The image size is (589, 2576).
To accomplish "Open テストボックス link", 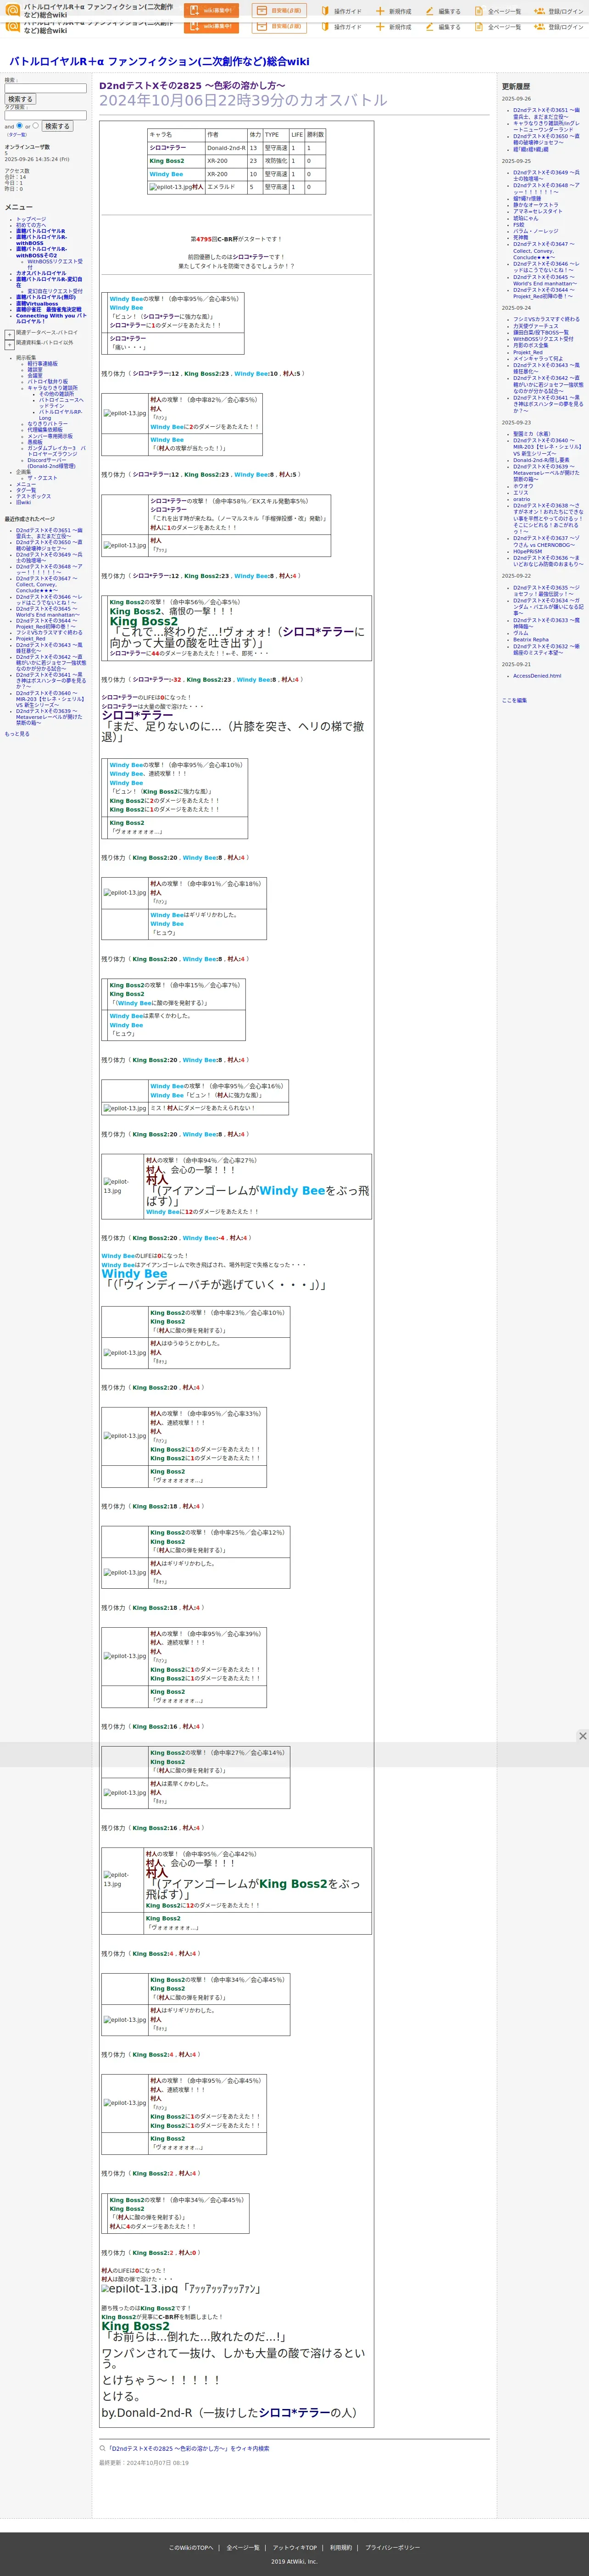I will pyautogui.click(x=33, y=496).
